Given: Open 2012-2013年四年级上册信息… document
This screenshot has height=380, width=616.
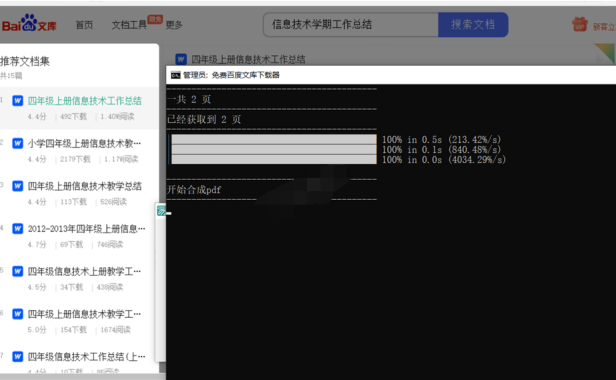Looking at the screenshot, I should coord(86,229).
